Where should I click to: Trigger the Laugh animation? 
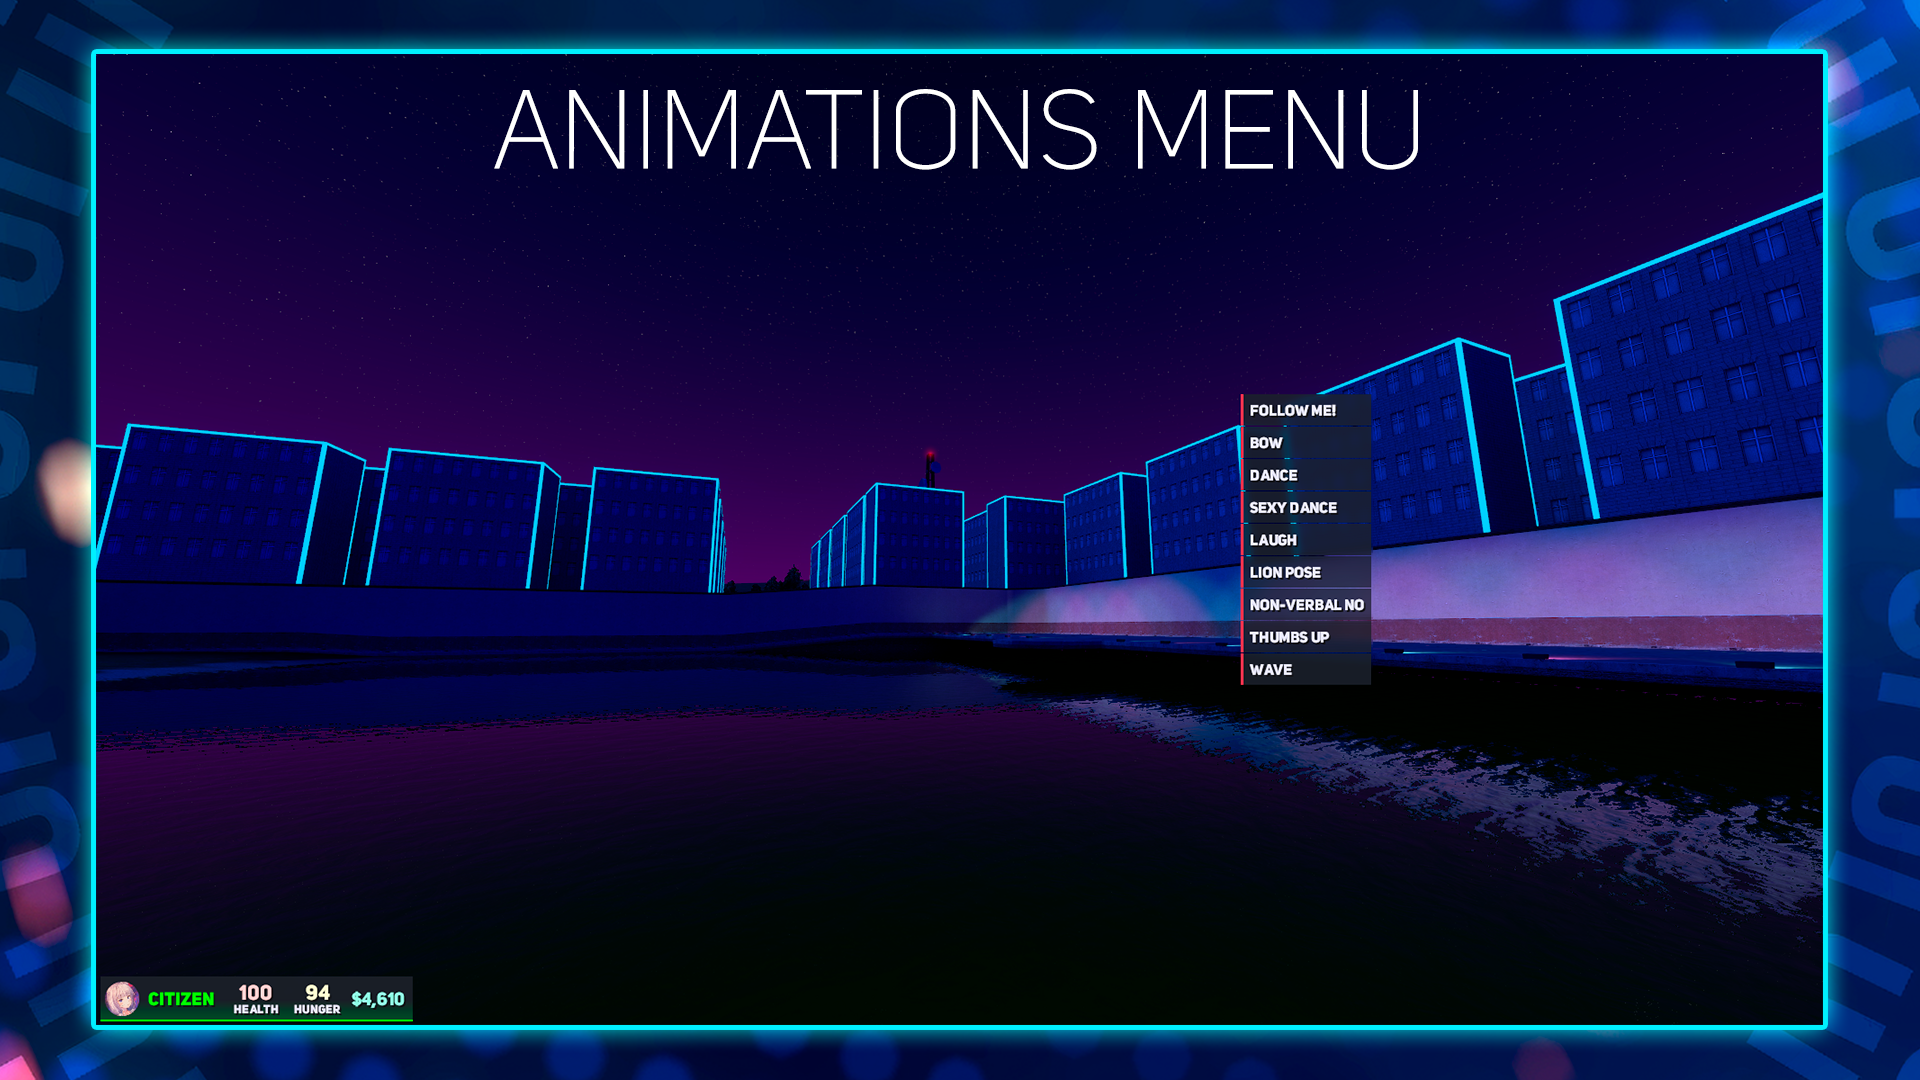click(x=1306, y=540)
